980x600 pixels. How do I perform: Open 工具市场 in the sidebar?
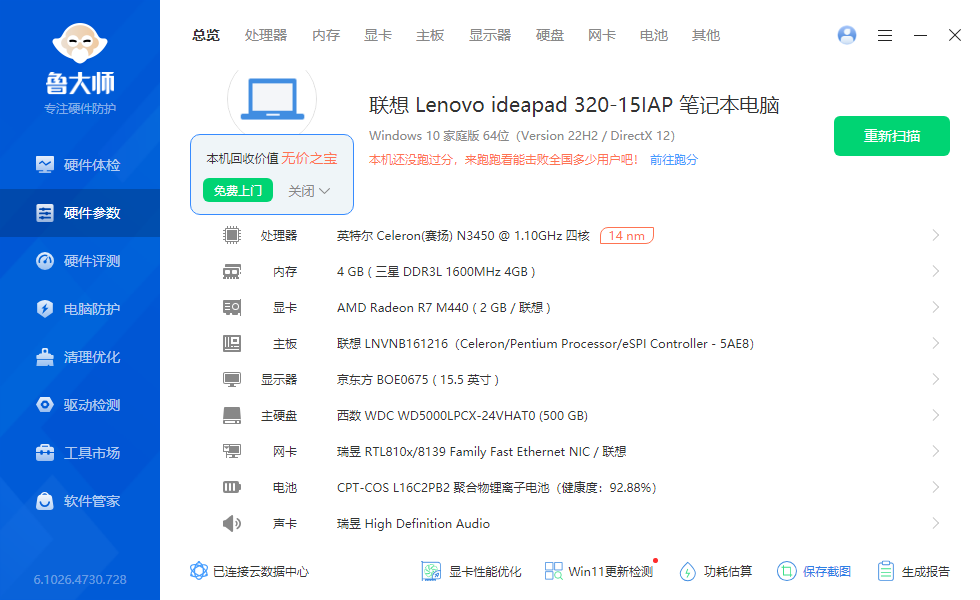79,453
